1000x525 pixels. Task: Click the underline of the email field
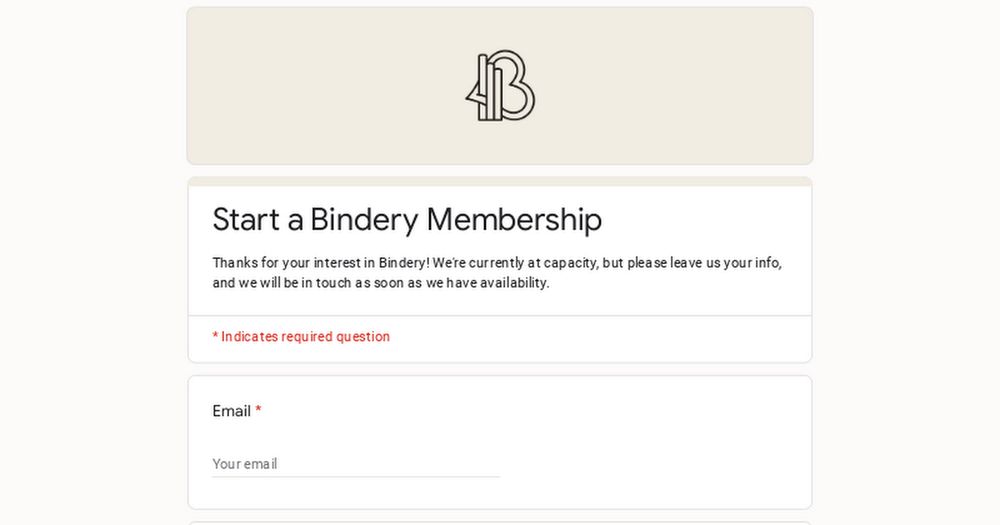coord(355,477)
